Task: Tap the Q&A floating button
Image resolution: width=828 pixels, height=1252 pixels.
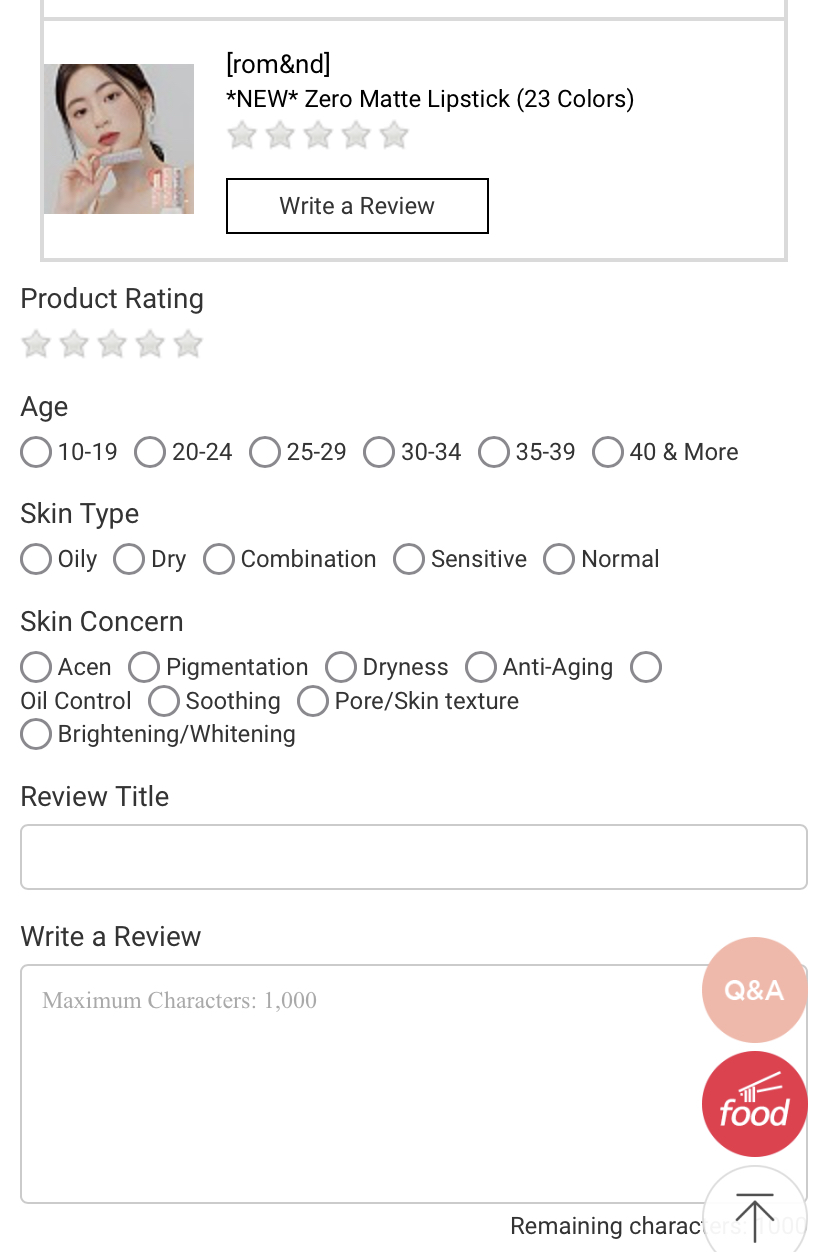Action: click(x=754, y=990)
